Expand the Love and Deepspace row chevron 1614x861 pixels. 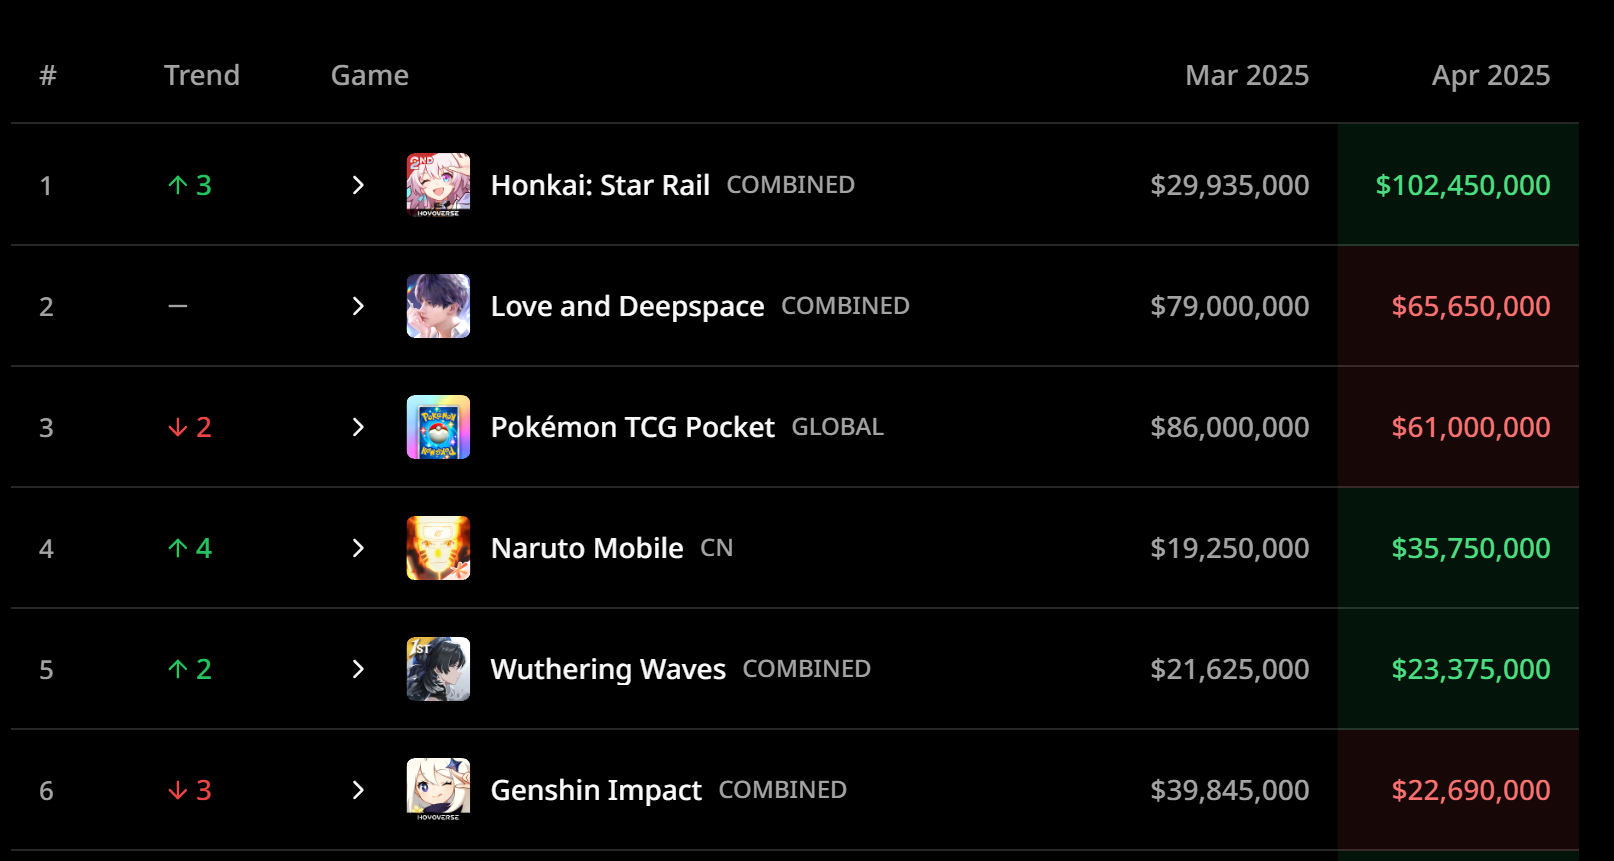tap(358, 306)
